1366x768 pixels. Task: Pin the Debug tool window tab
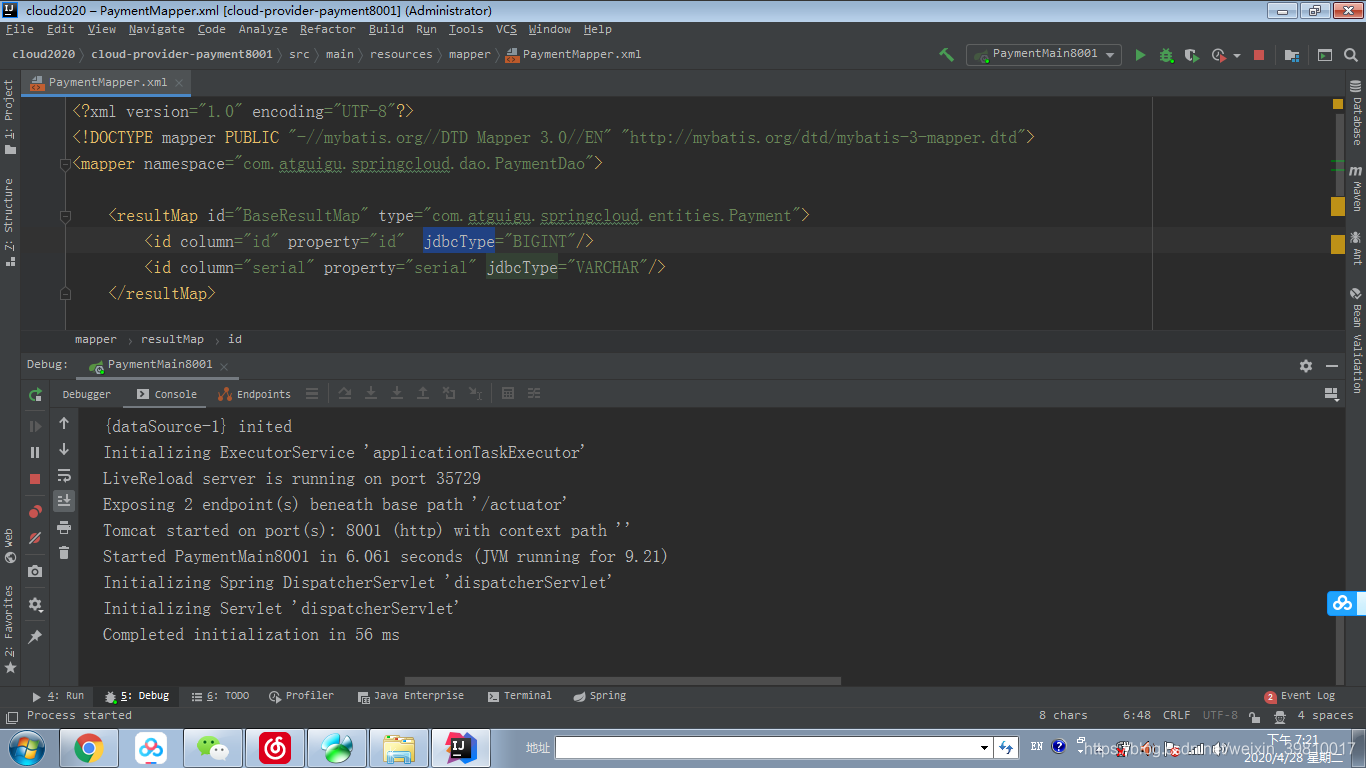(x=34, y=635)
